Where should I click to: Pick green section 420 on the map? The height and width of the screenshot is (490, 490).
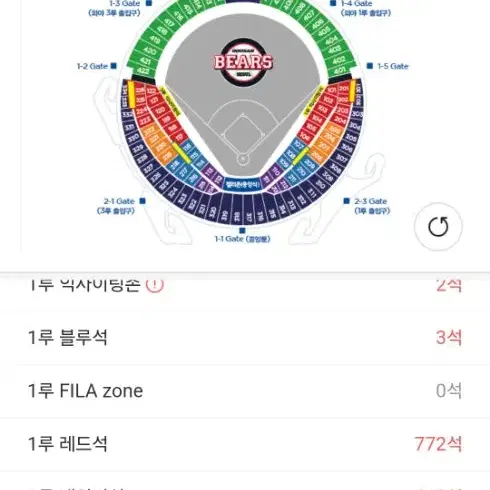coord(150,51)
